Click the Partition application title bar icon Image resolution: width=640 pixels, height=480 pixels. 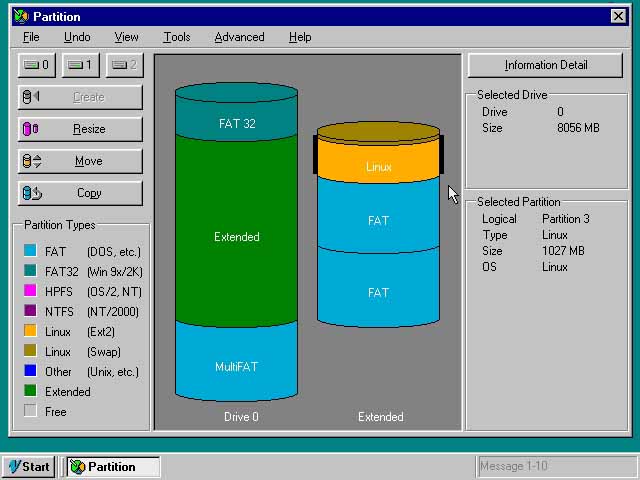(x=21, y=16)
